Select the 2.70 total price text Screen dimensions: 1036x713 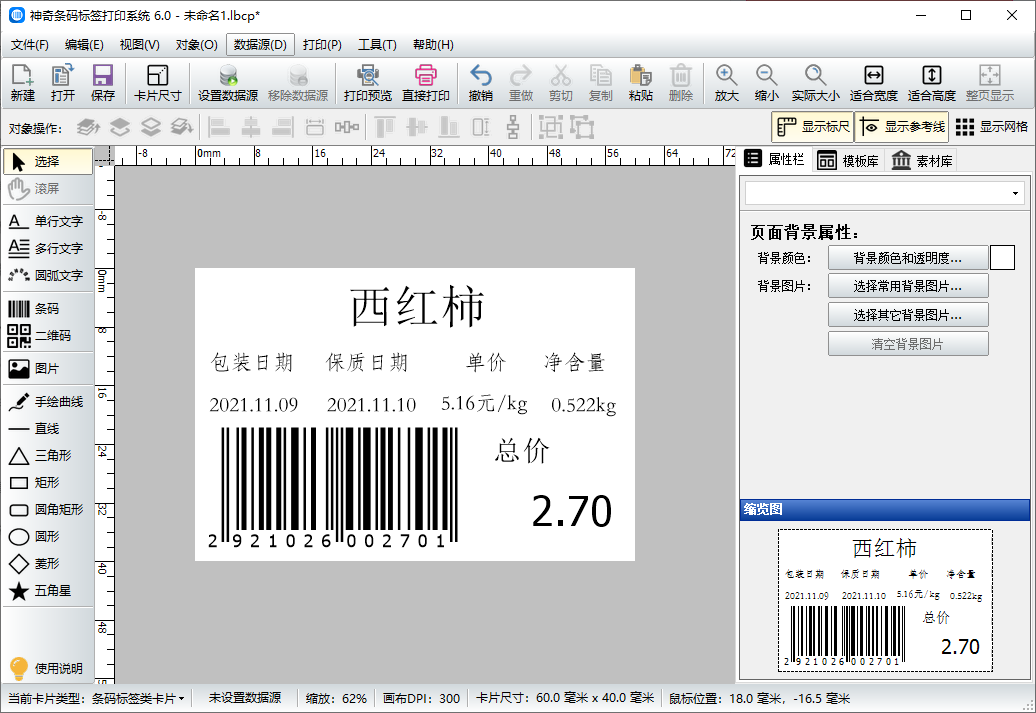click(572, 511)
